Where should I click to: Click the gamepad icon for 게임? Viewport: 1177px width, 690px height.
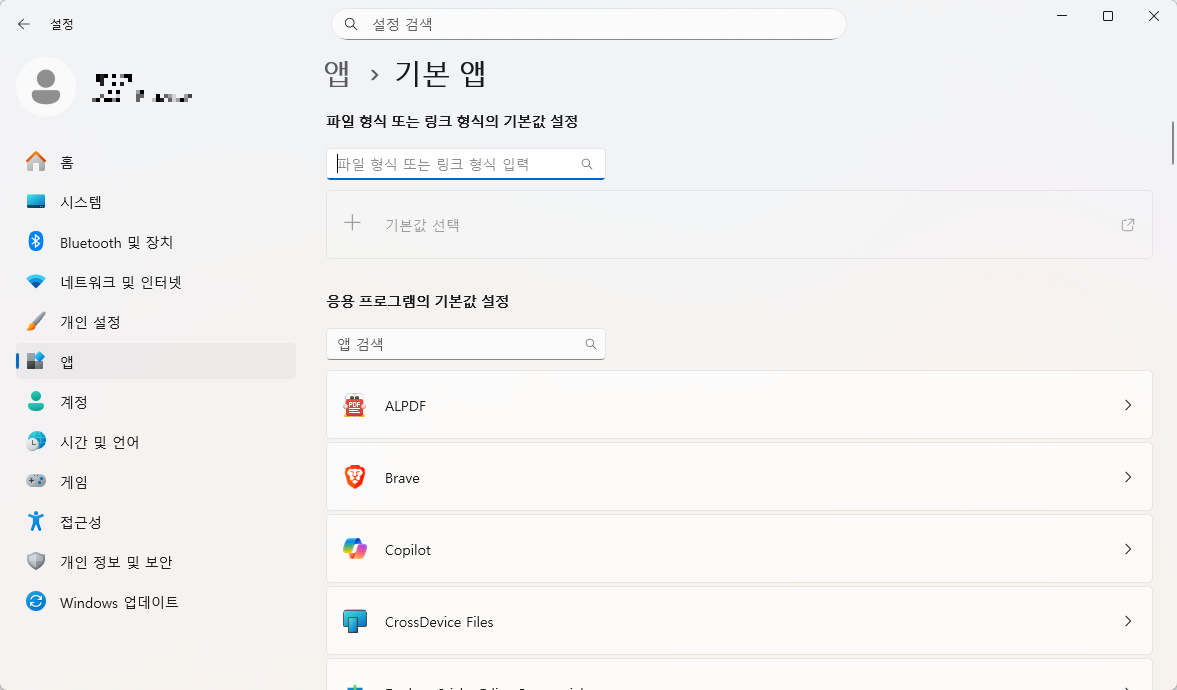pos(36,481)
